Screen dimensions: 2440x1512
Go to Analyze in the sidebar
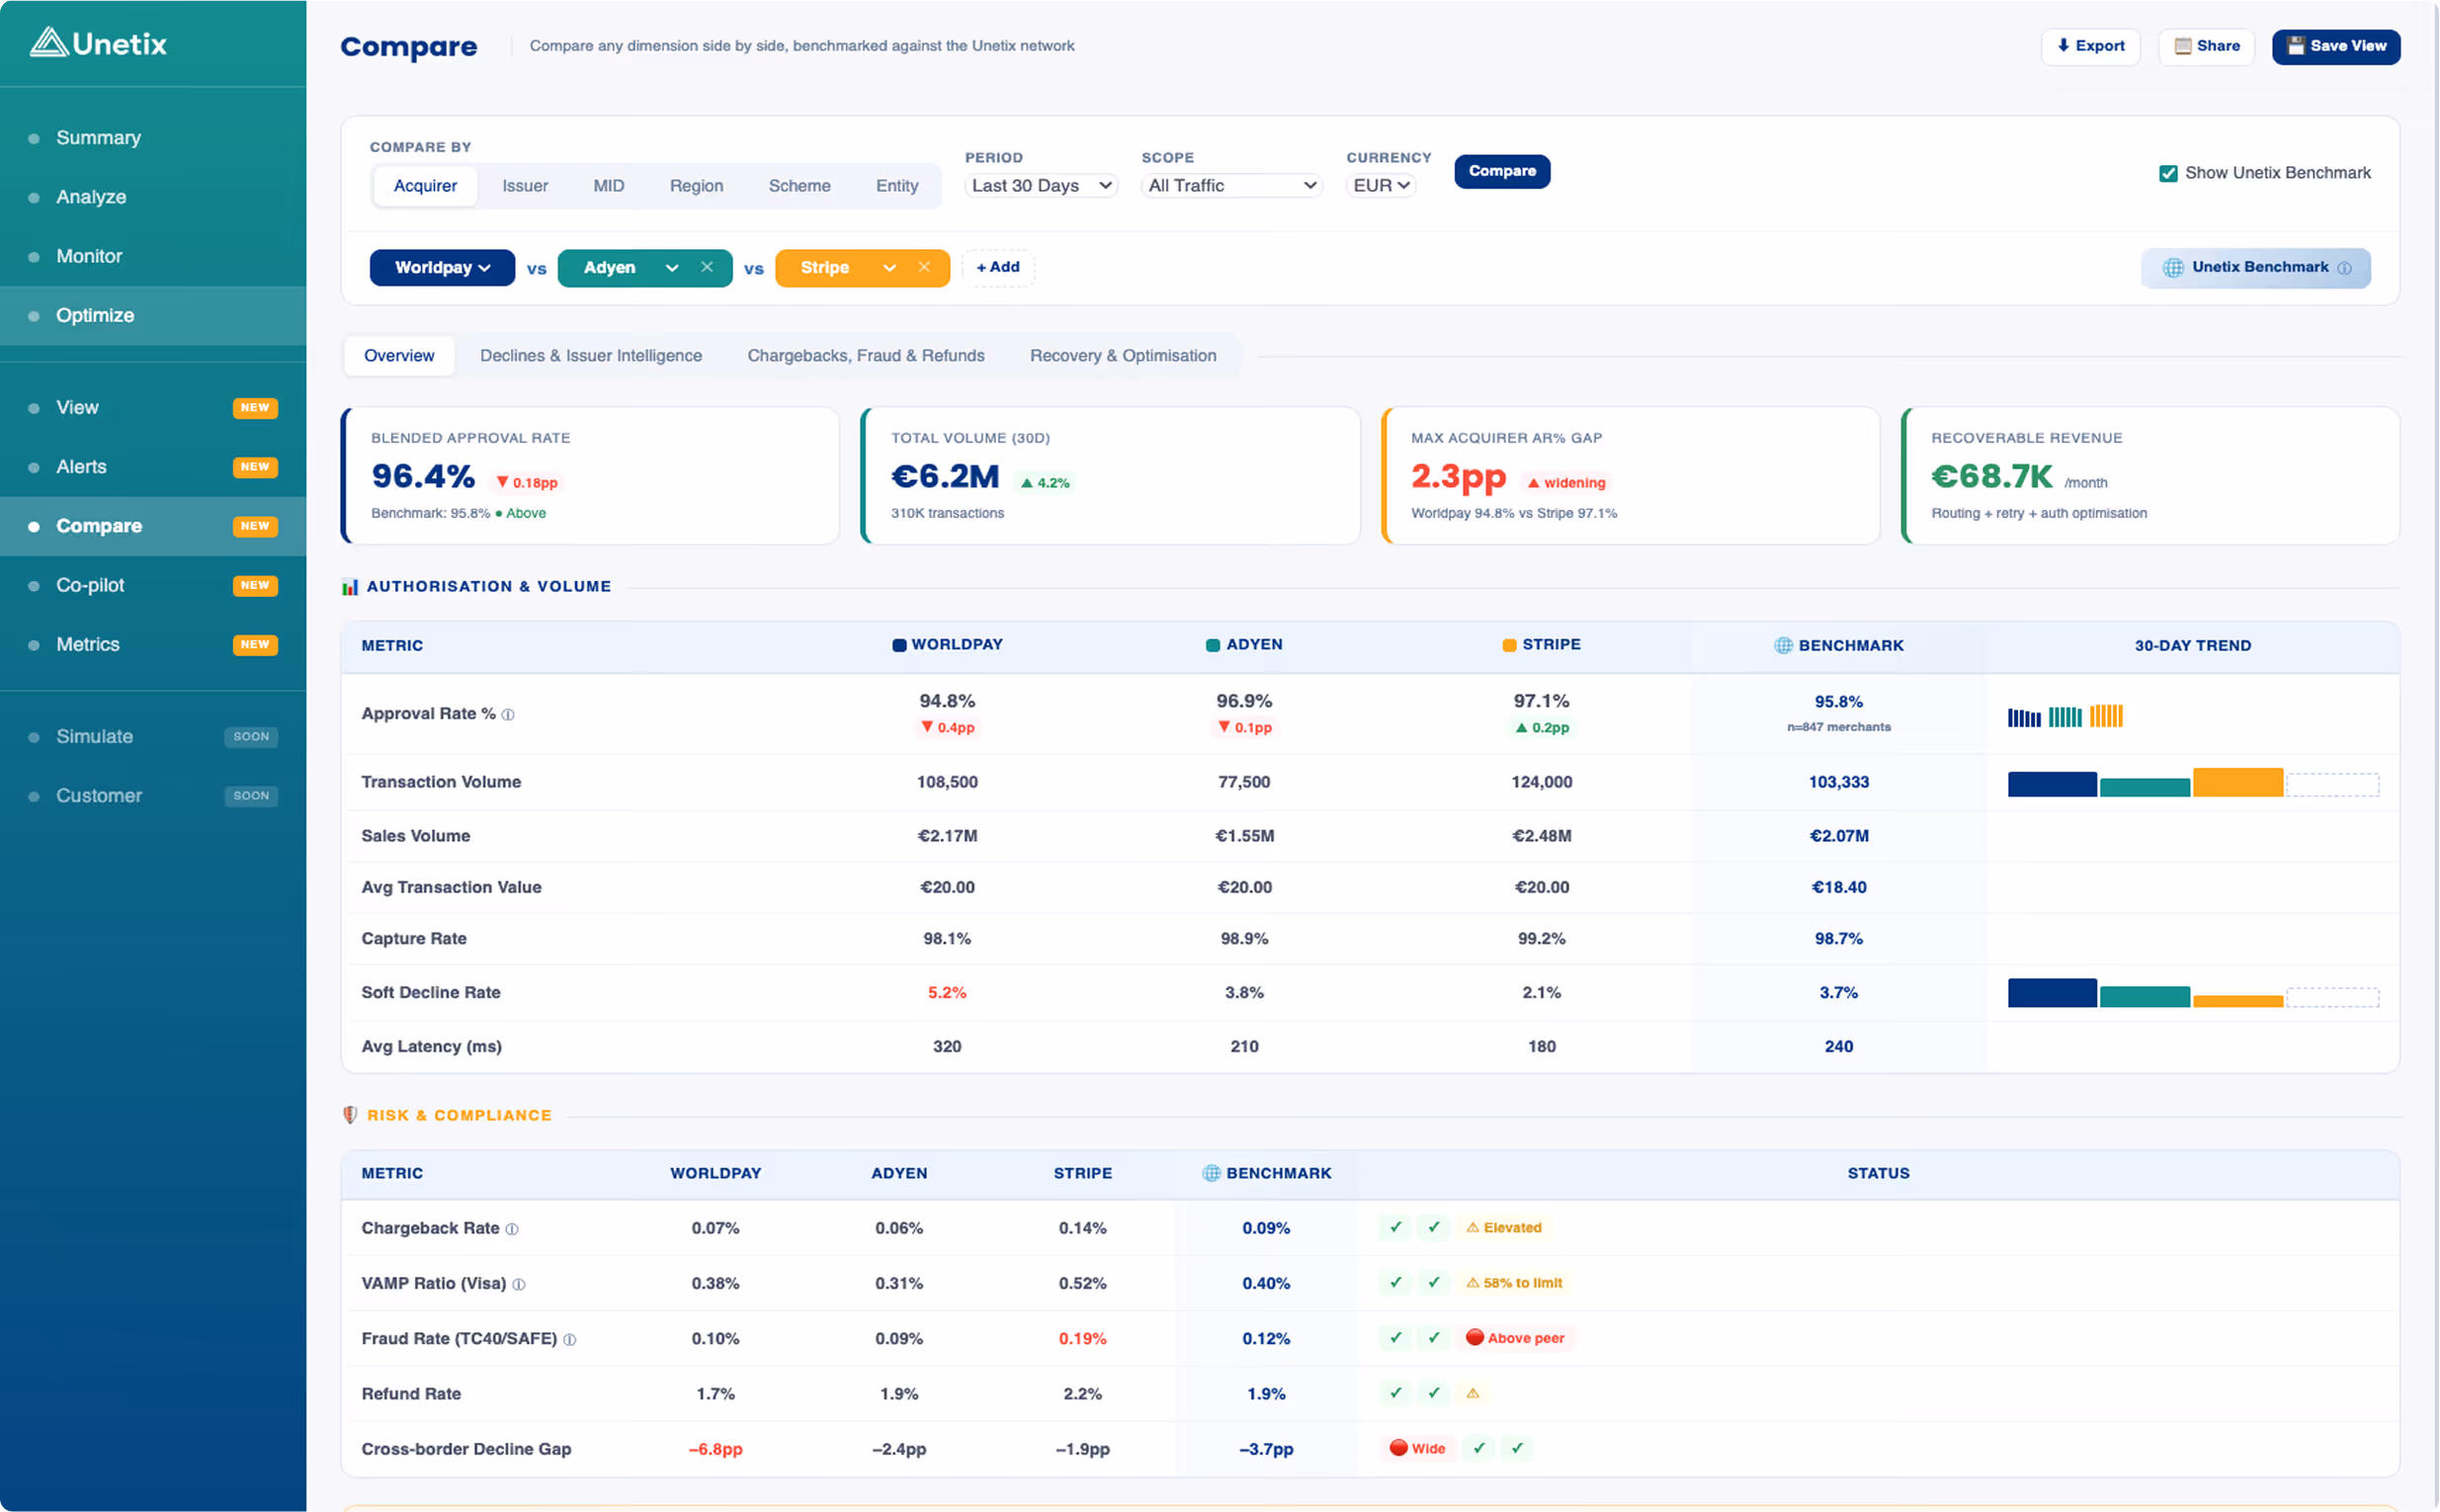[153, 197]
